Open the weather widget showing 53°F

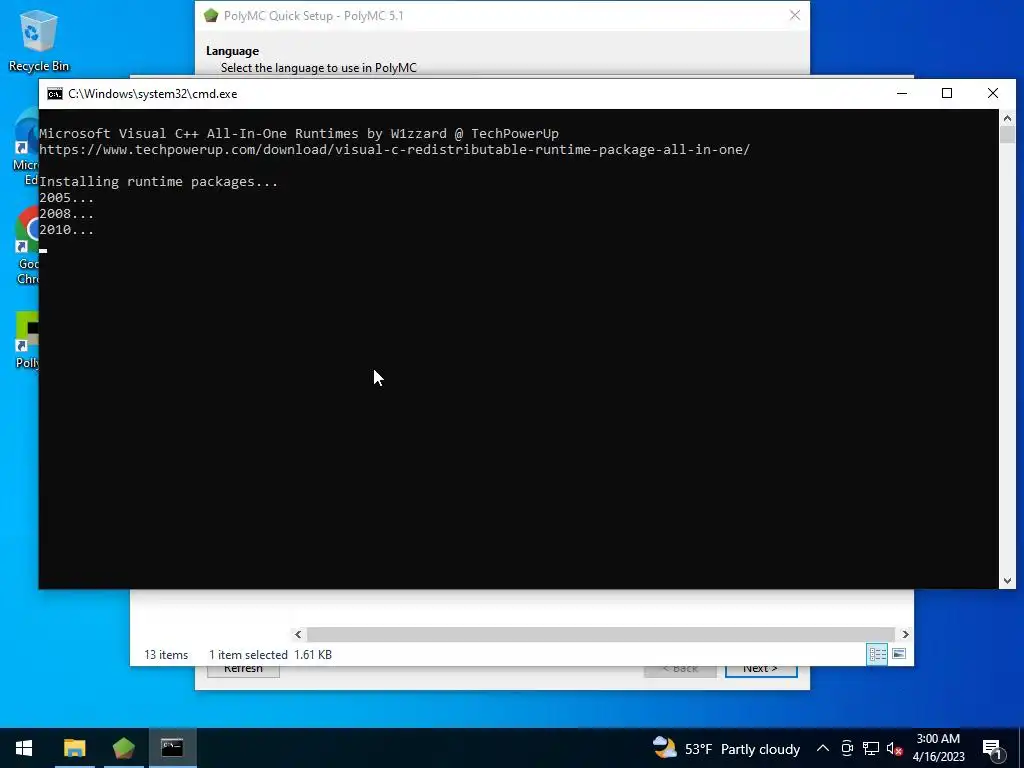point(726,748)
